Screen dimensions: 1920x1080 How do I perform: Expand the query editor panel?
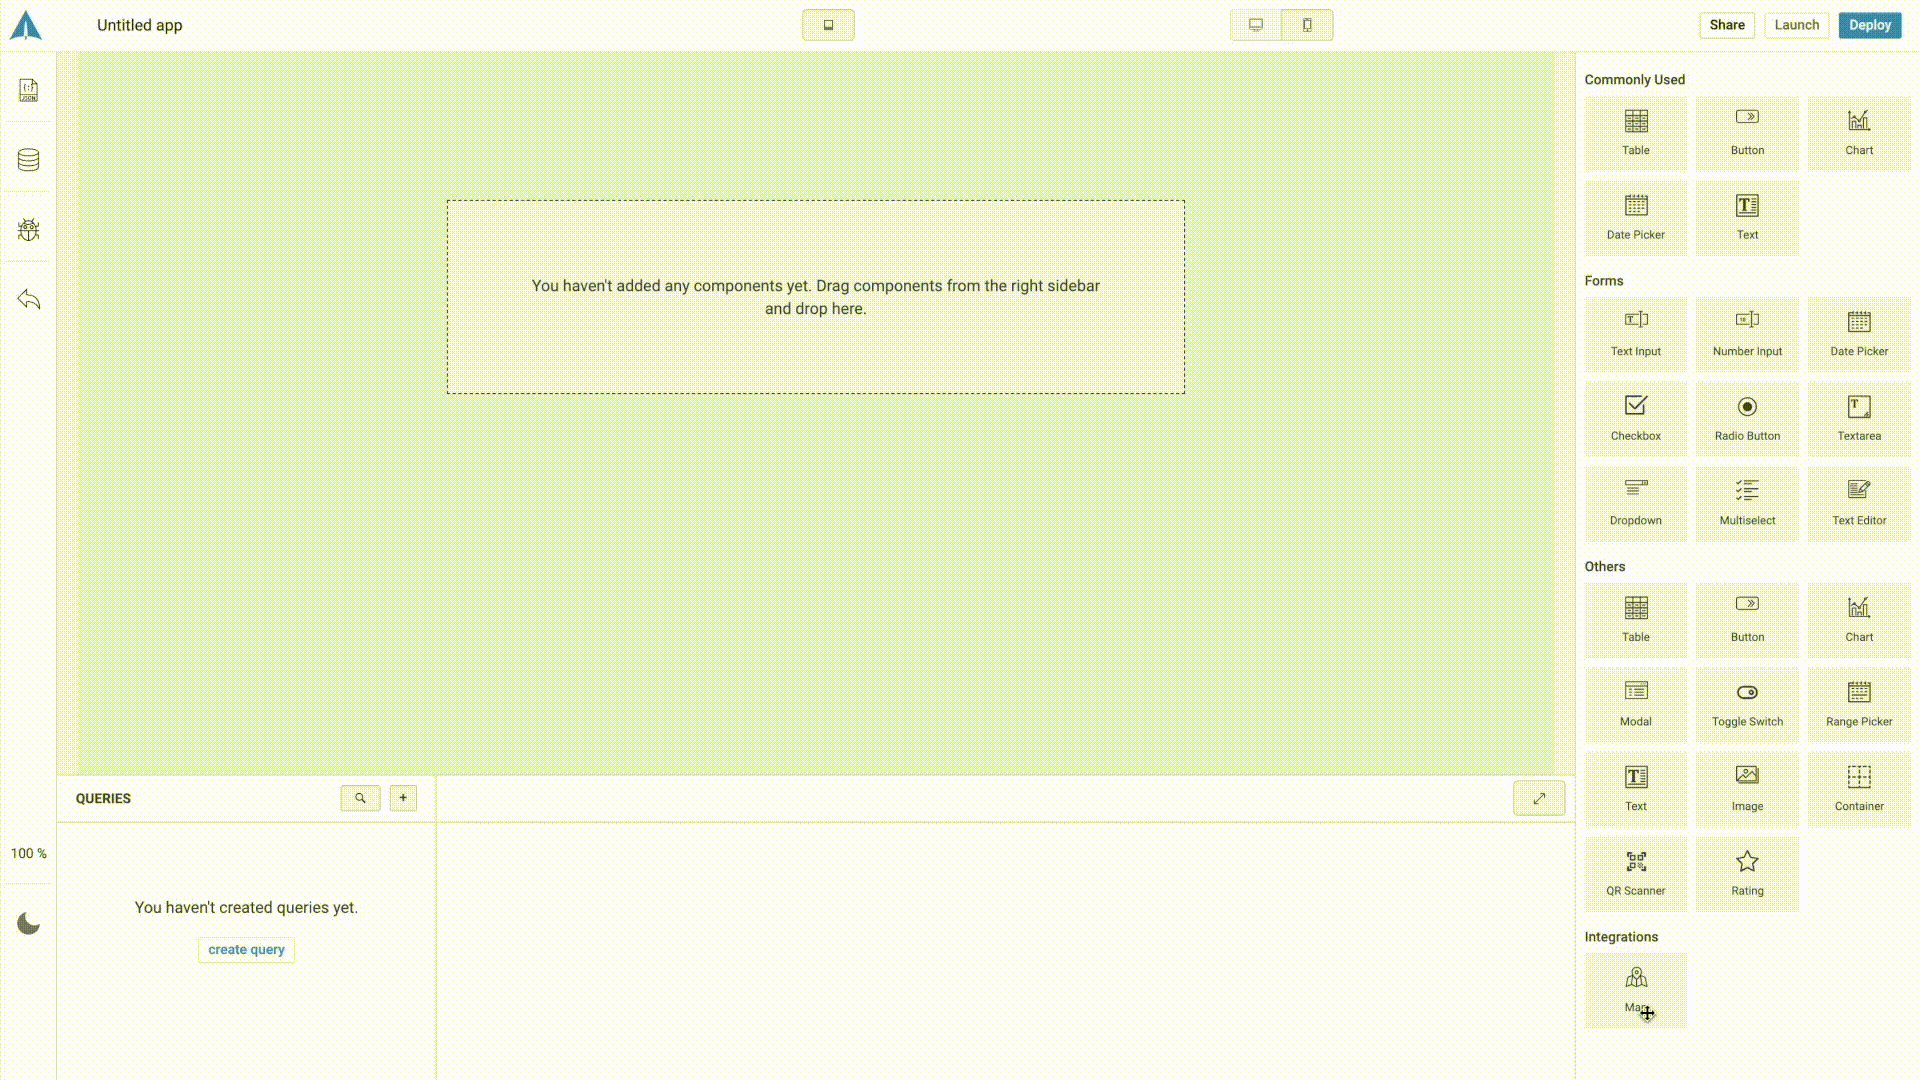tap(1539, 798)
